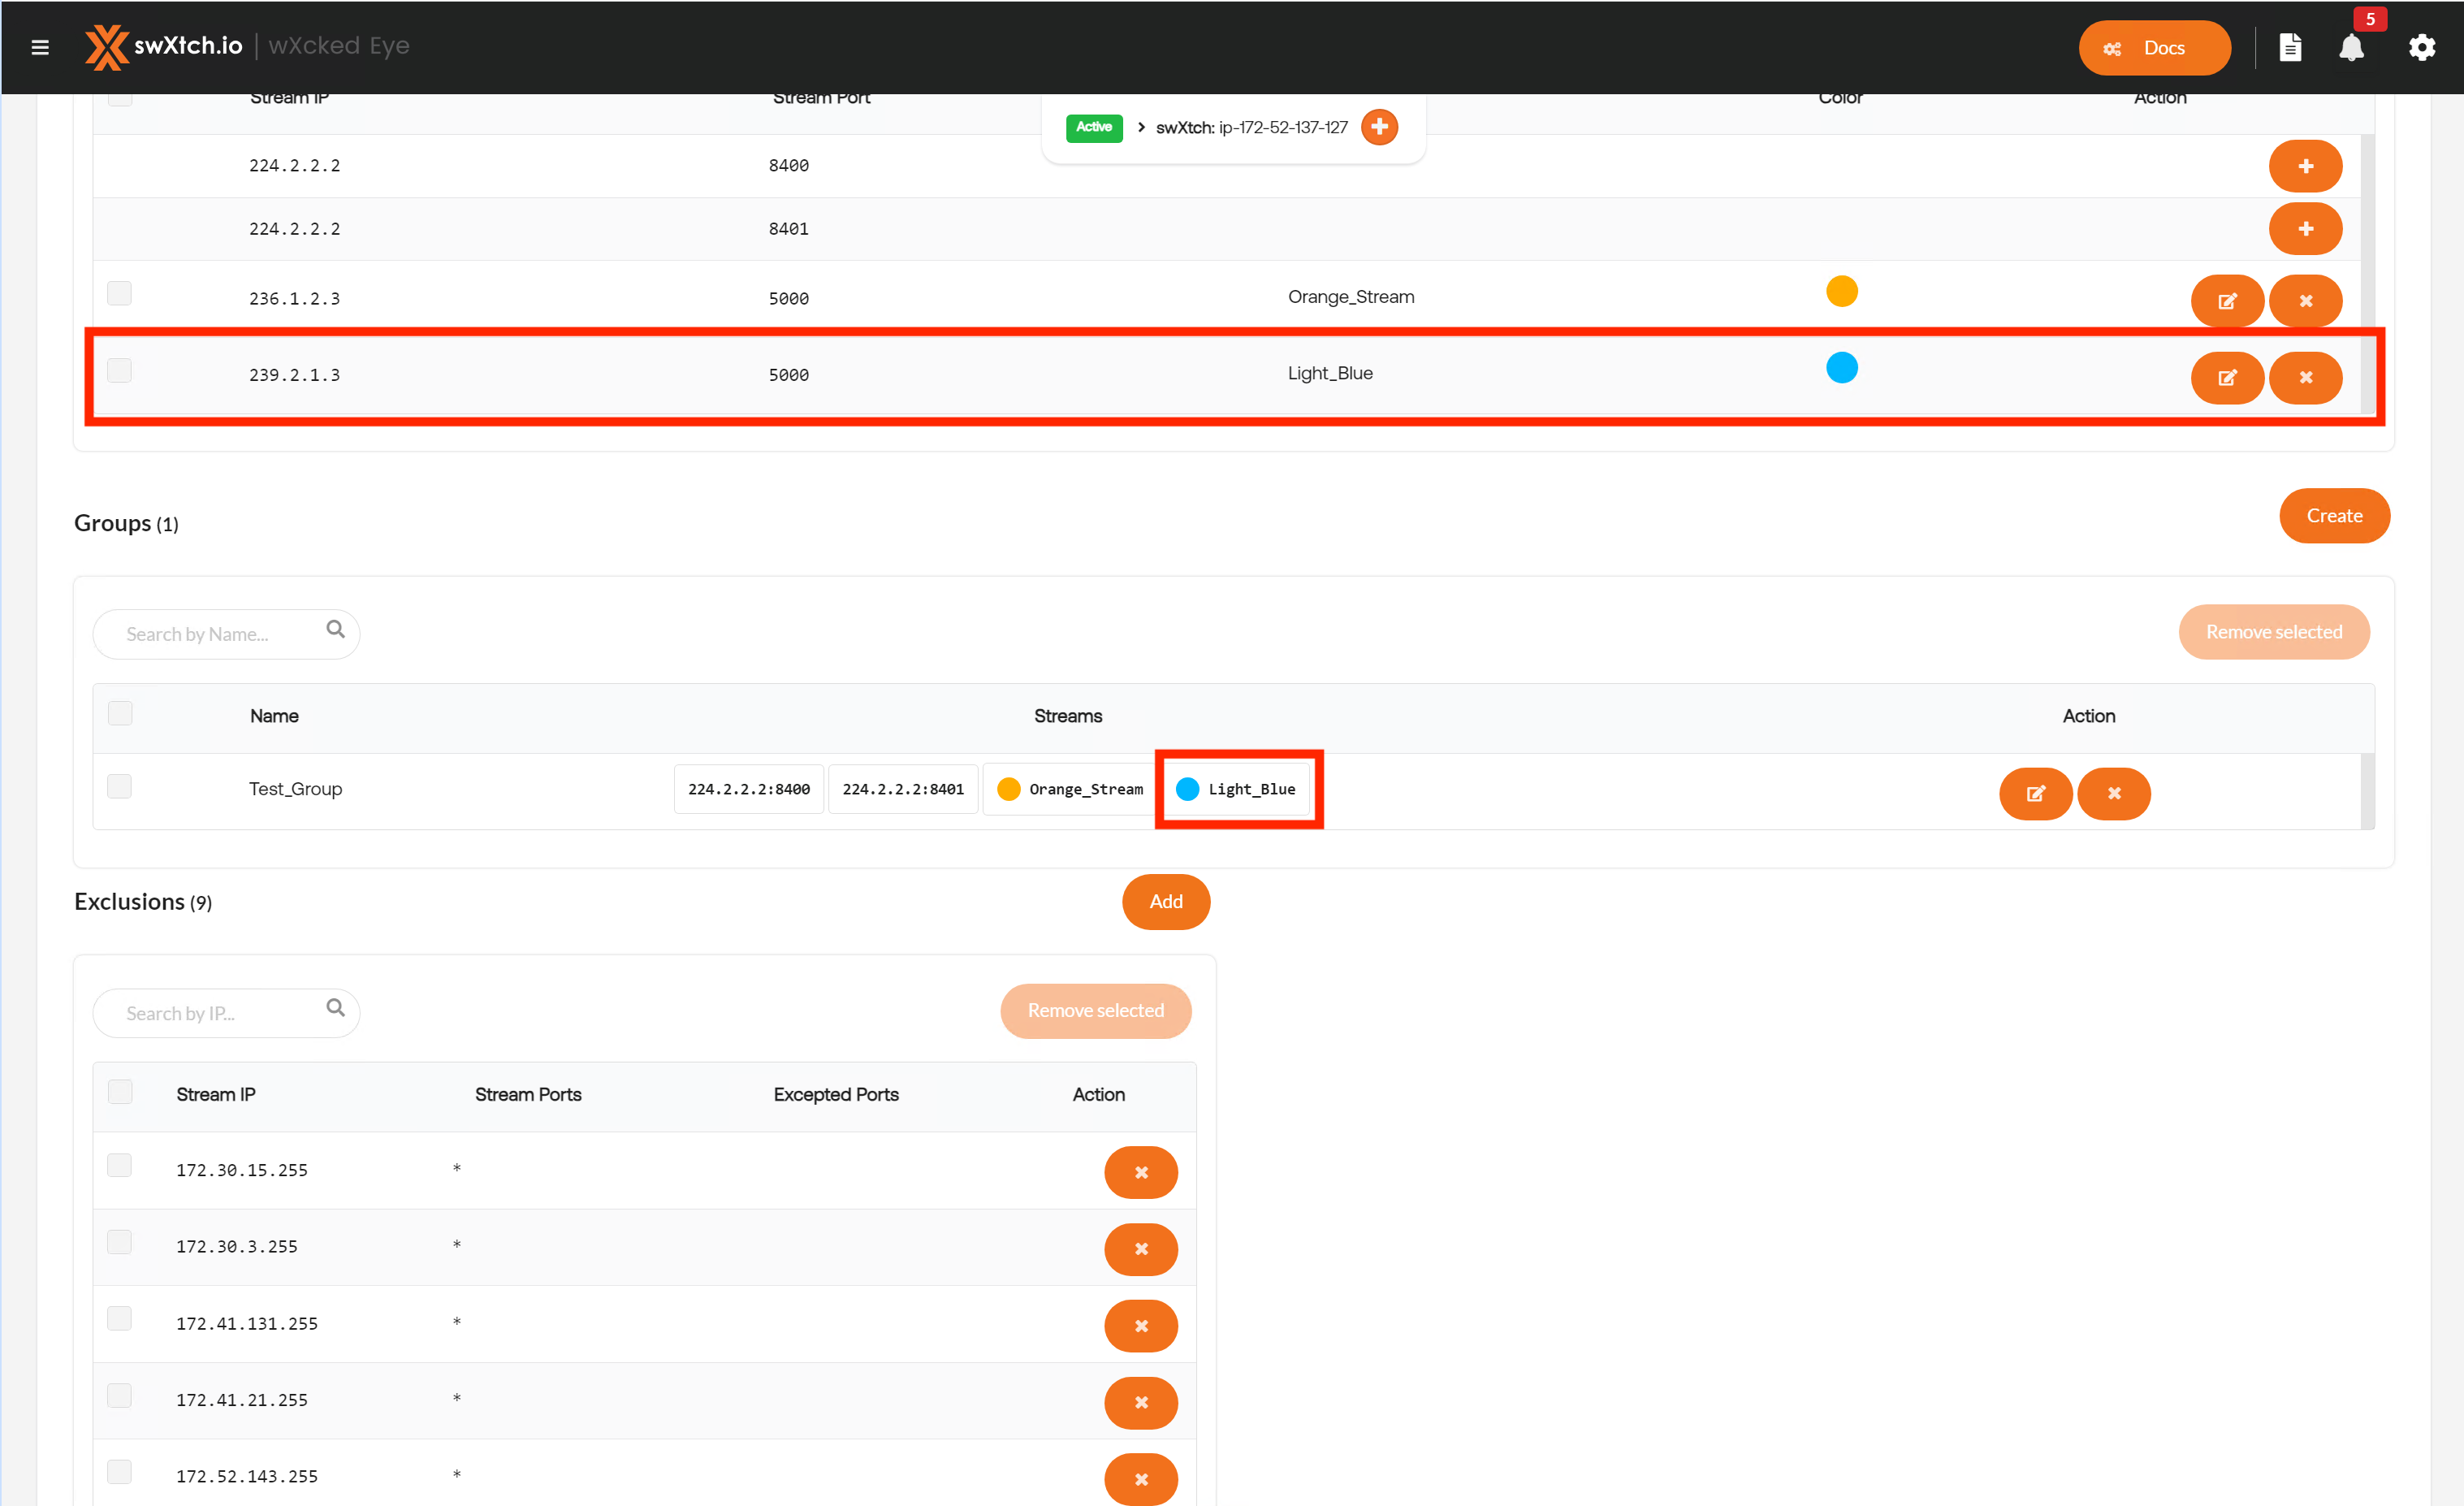Check the 239.2.1.3 stream checkbox
Screen dimensions: 2464x1506
120,370
